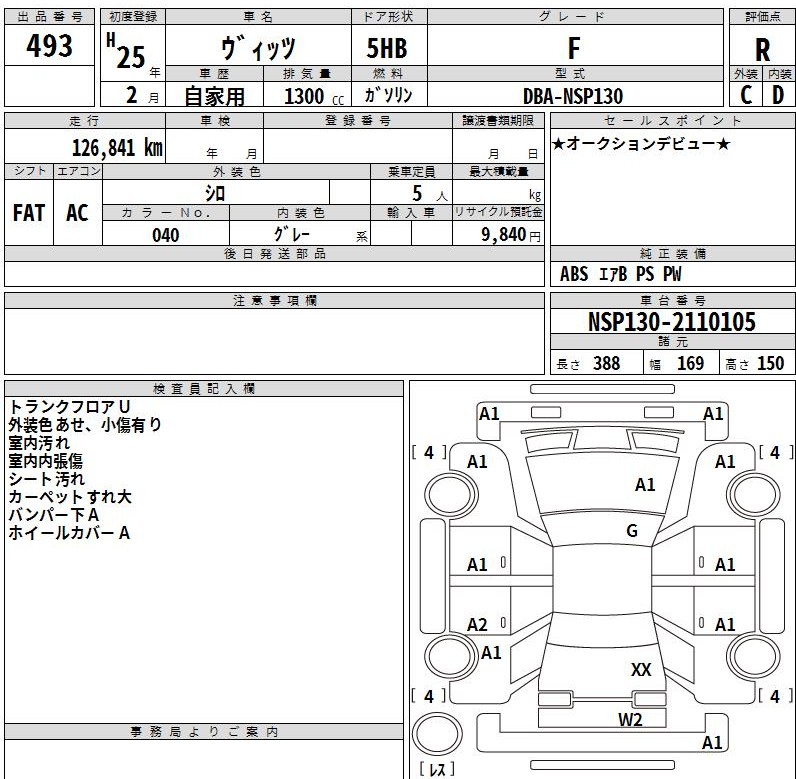Select the 5HB door type value

point(387,49)
